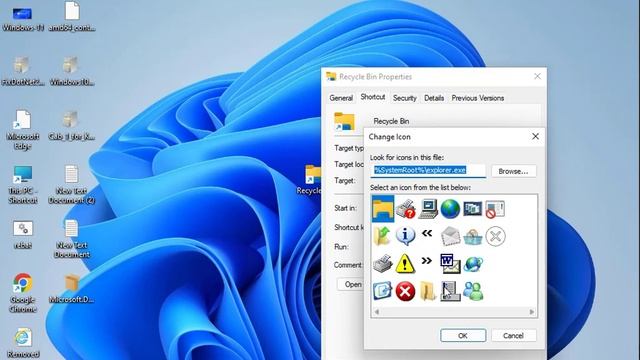Select the blue information bubble icon
This screenshot has height=360, width=640.
pos(405,236)
